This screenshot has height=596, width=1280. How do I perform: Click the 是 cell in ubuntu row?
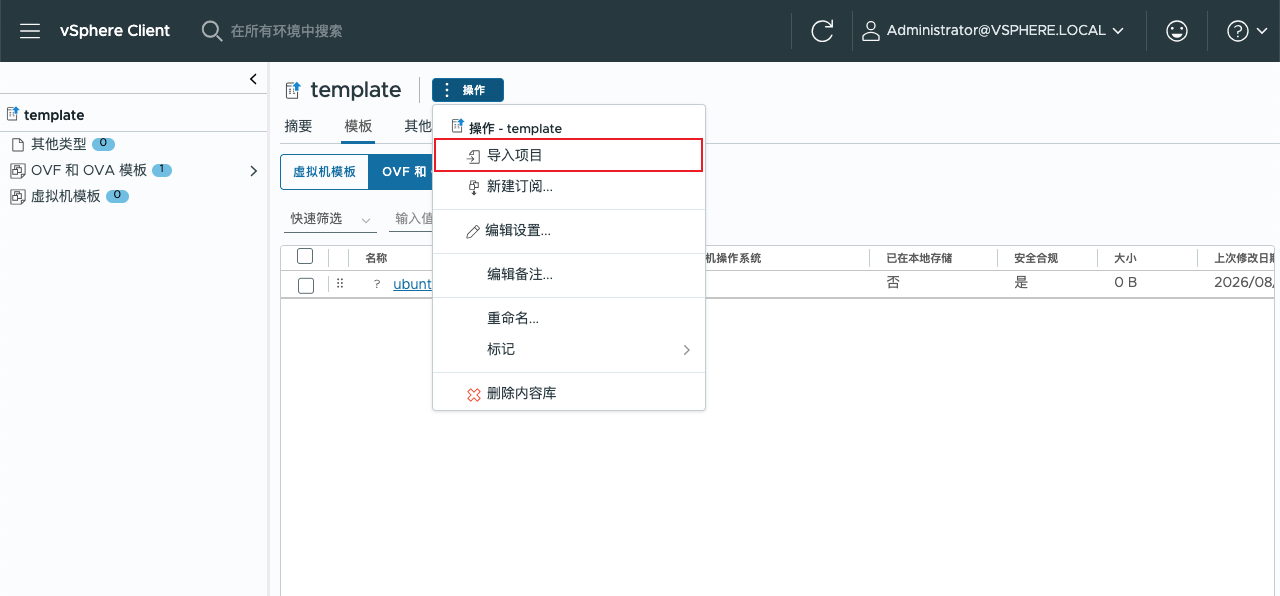pyautogui.click(x=1021, y=283)
